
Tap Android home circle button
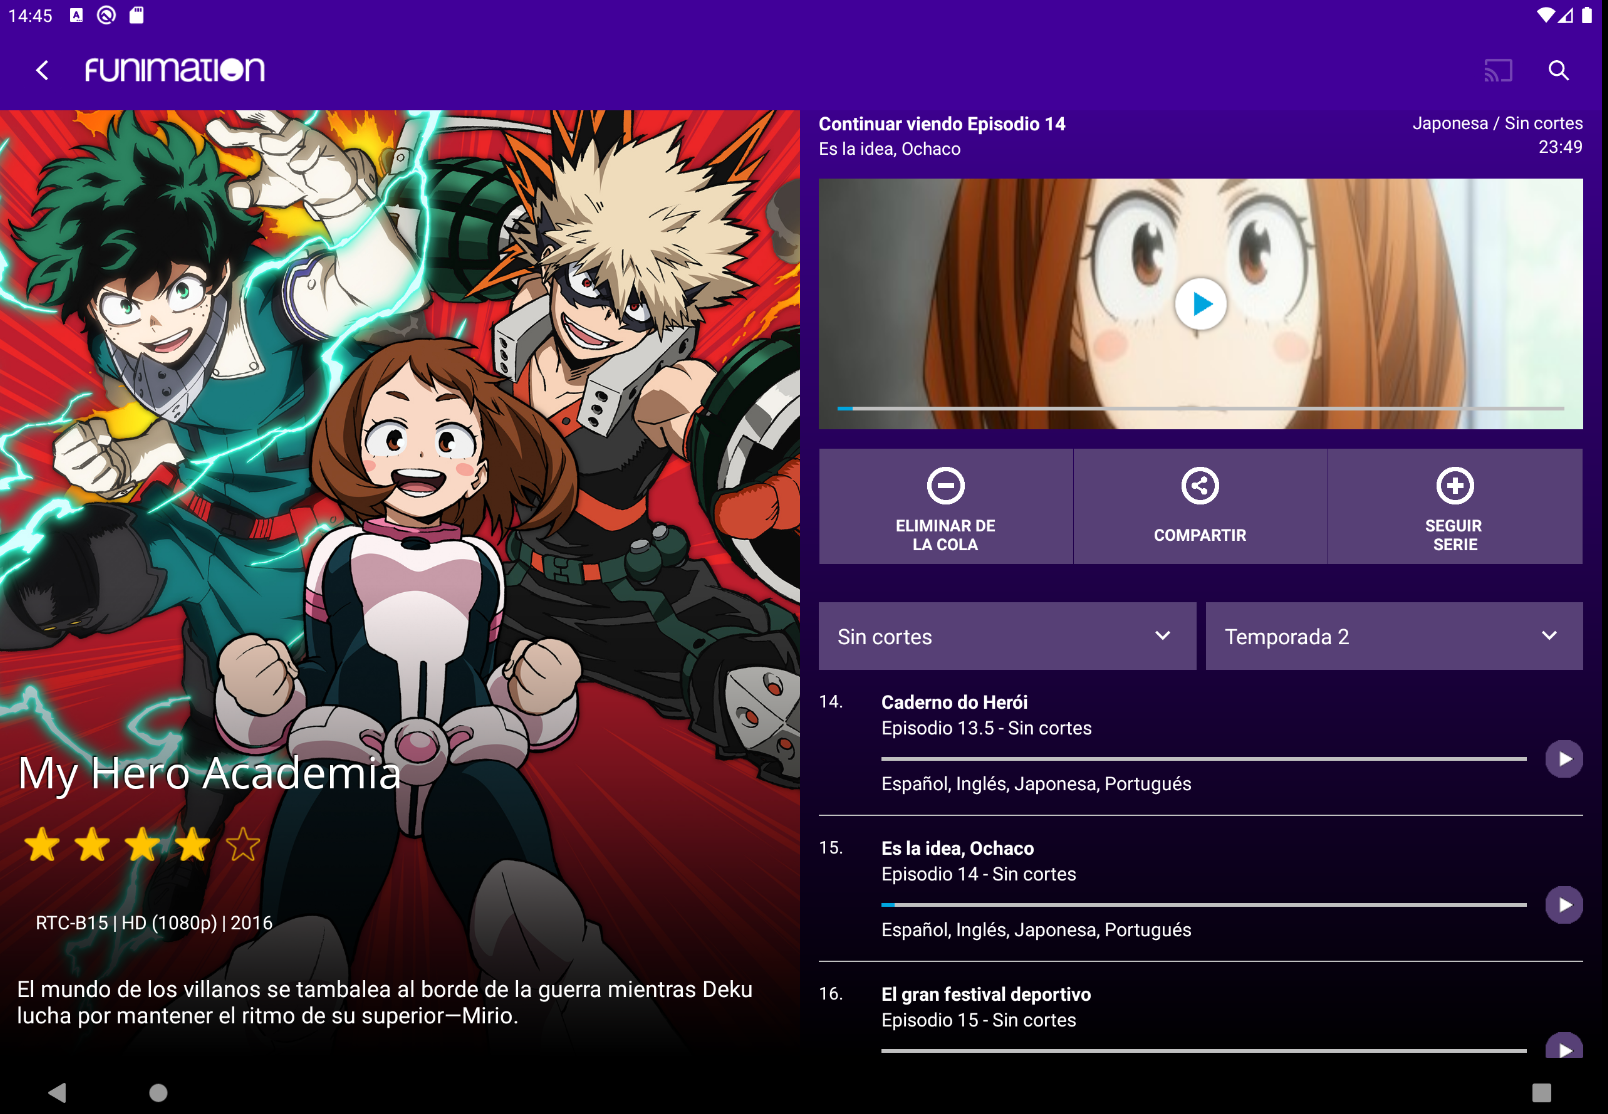(158, 1092)
